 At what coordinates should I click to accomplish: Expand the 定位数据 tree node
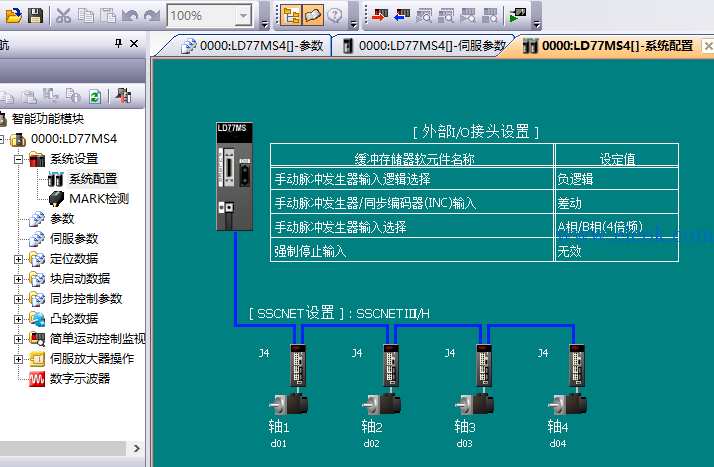(18, 259)
